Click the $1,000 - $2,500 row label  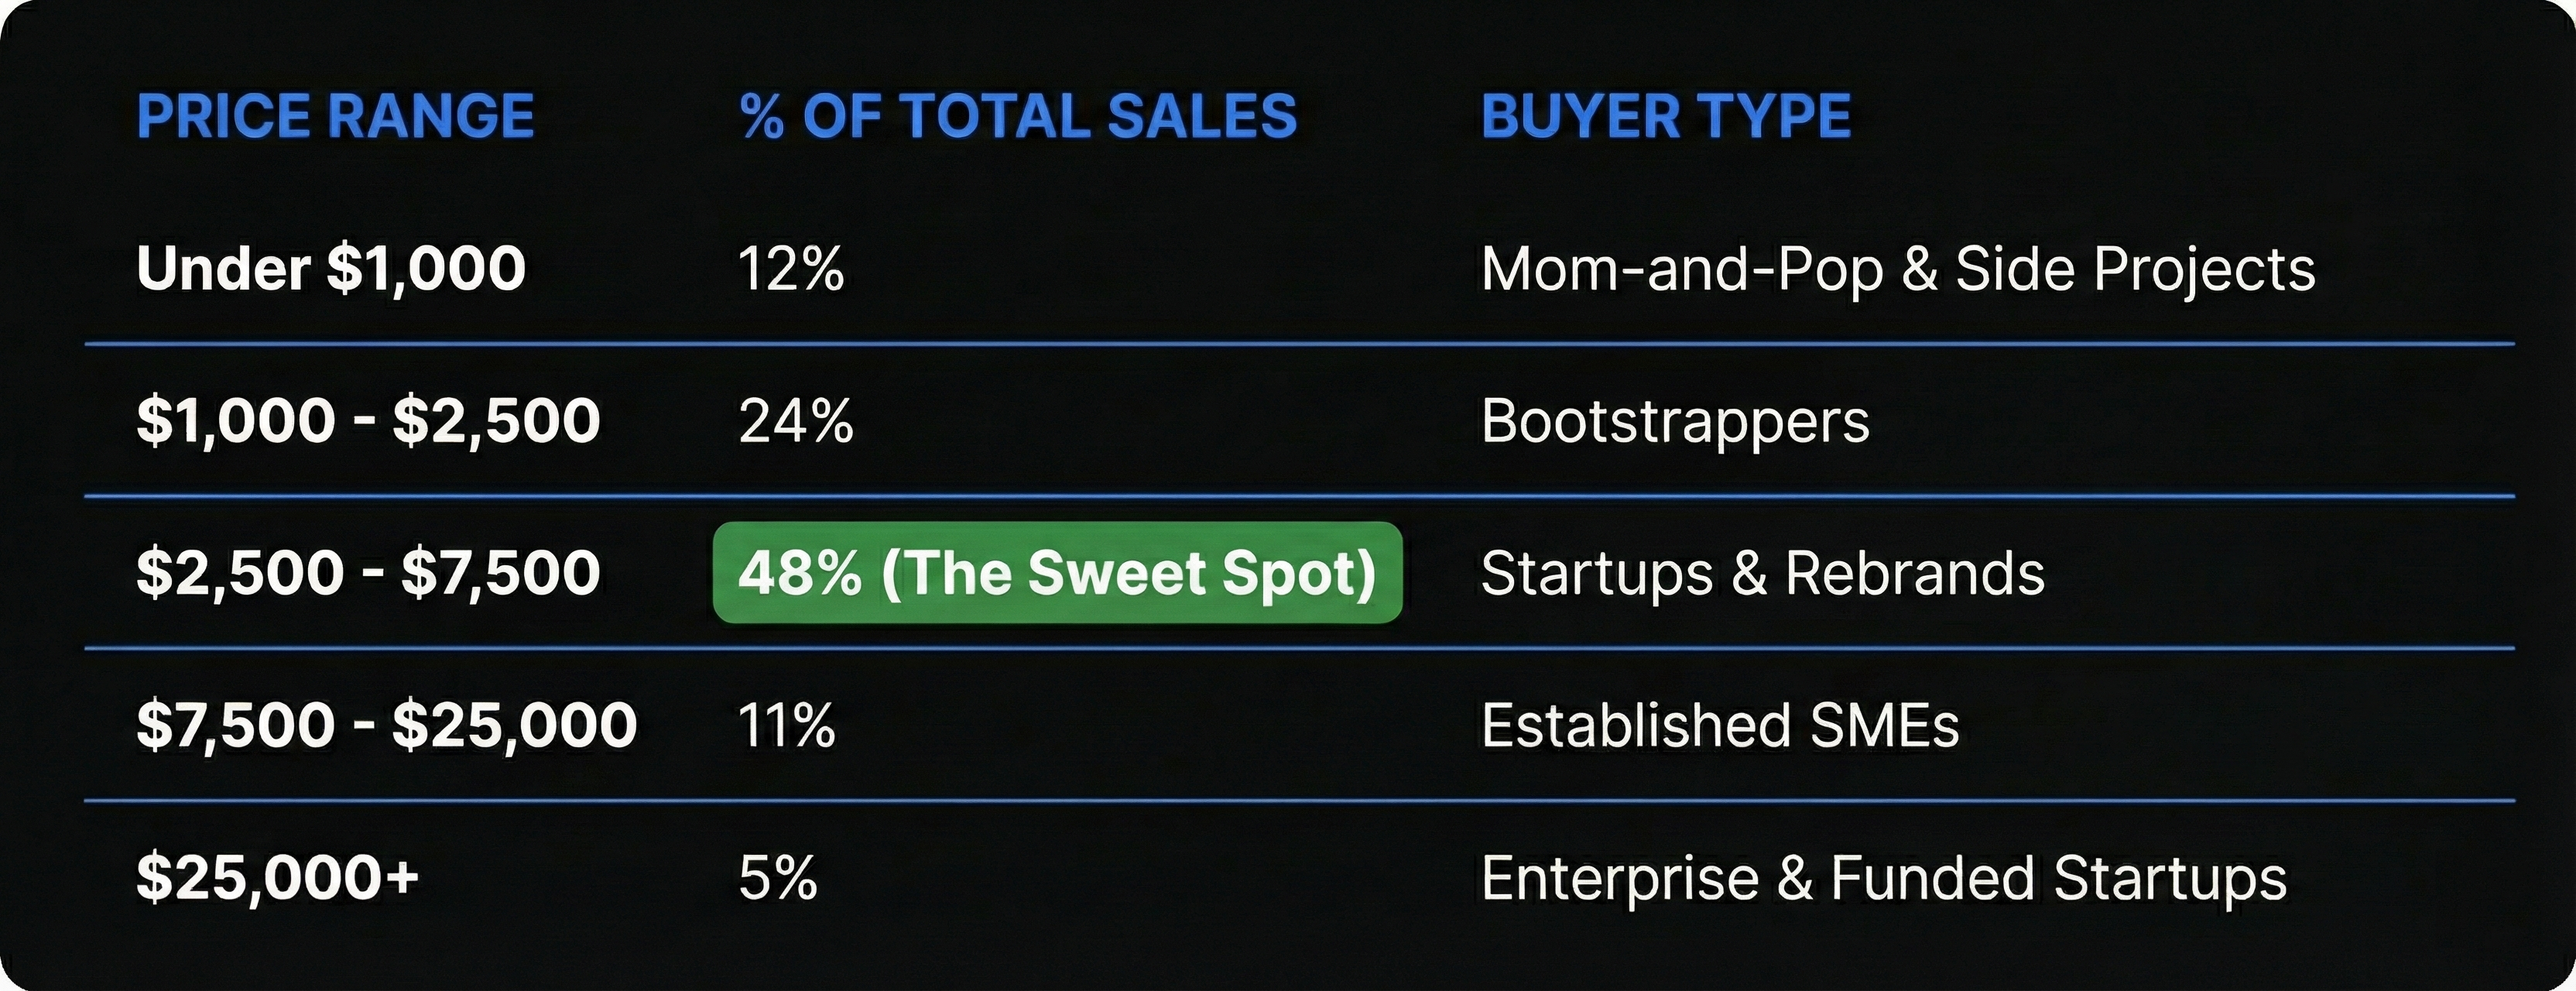click(368, 421)
